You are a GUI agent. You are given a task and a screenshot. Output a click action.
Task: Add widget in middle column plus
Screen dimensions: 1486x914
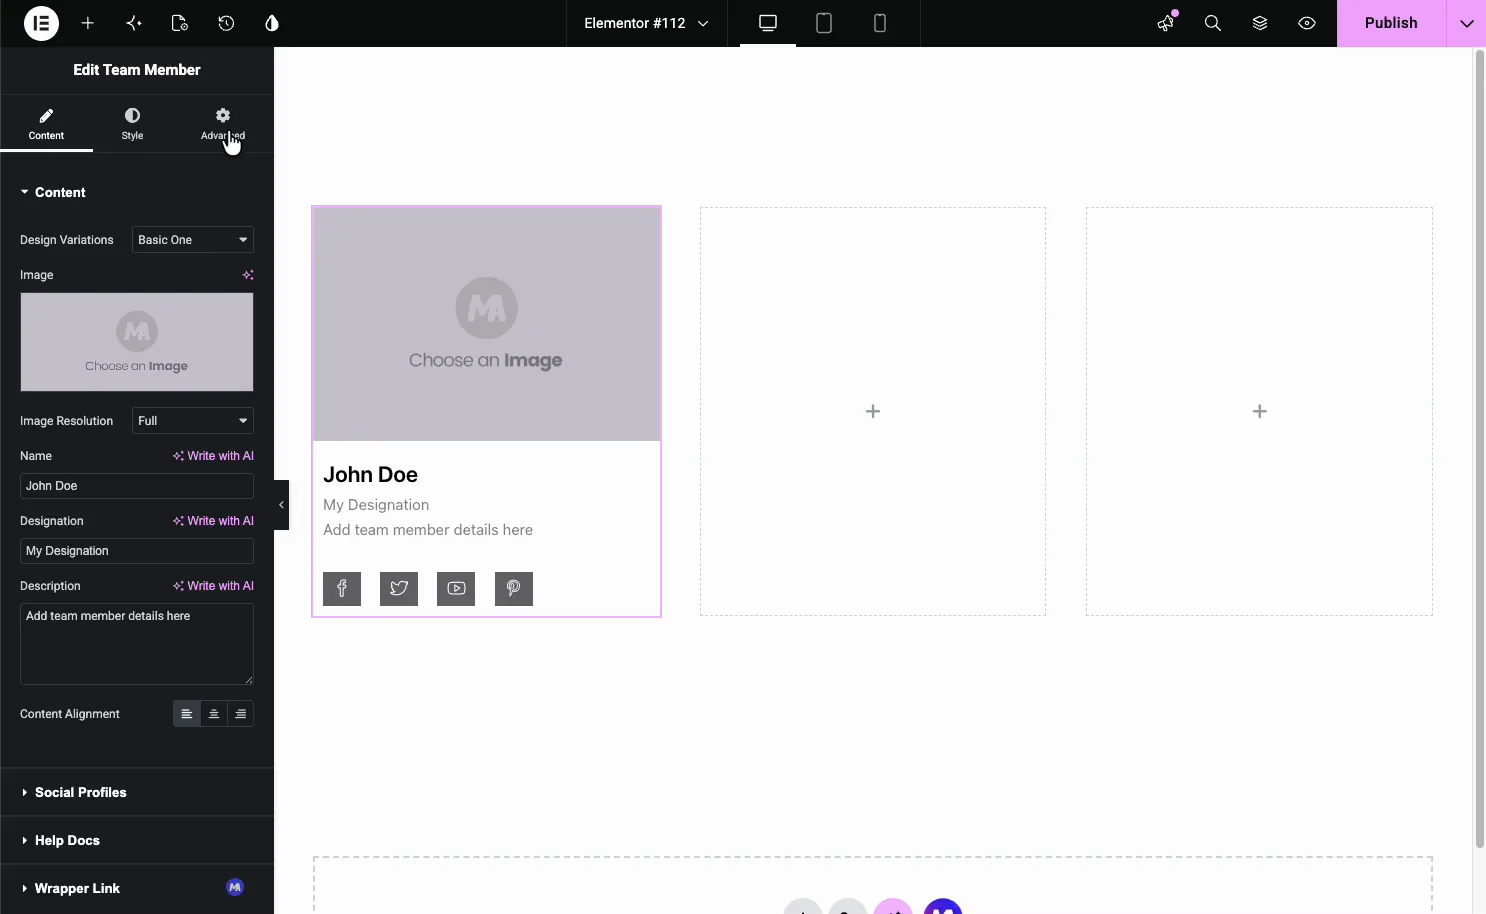(x=873, y=411)
